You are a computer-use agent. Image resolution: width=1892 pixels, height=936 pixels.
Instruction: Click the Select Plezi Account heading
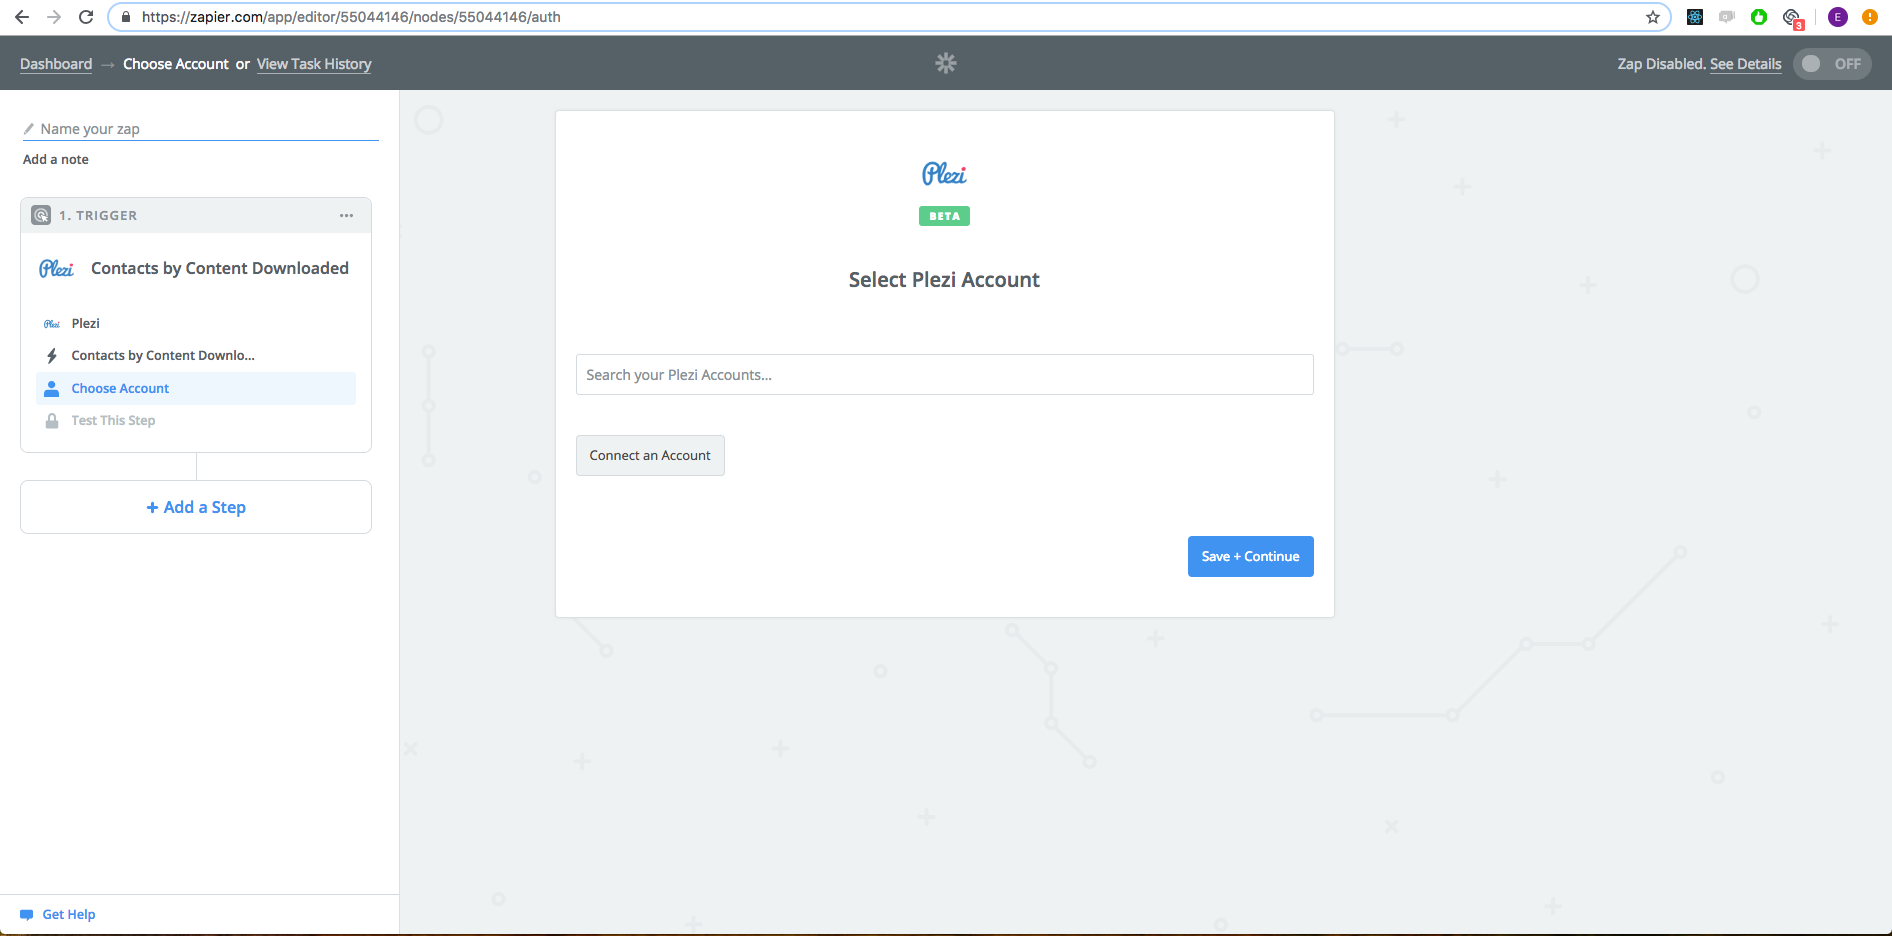tap(944, 280)
